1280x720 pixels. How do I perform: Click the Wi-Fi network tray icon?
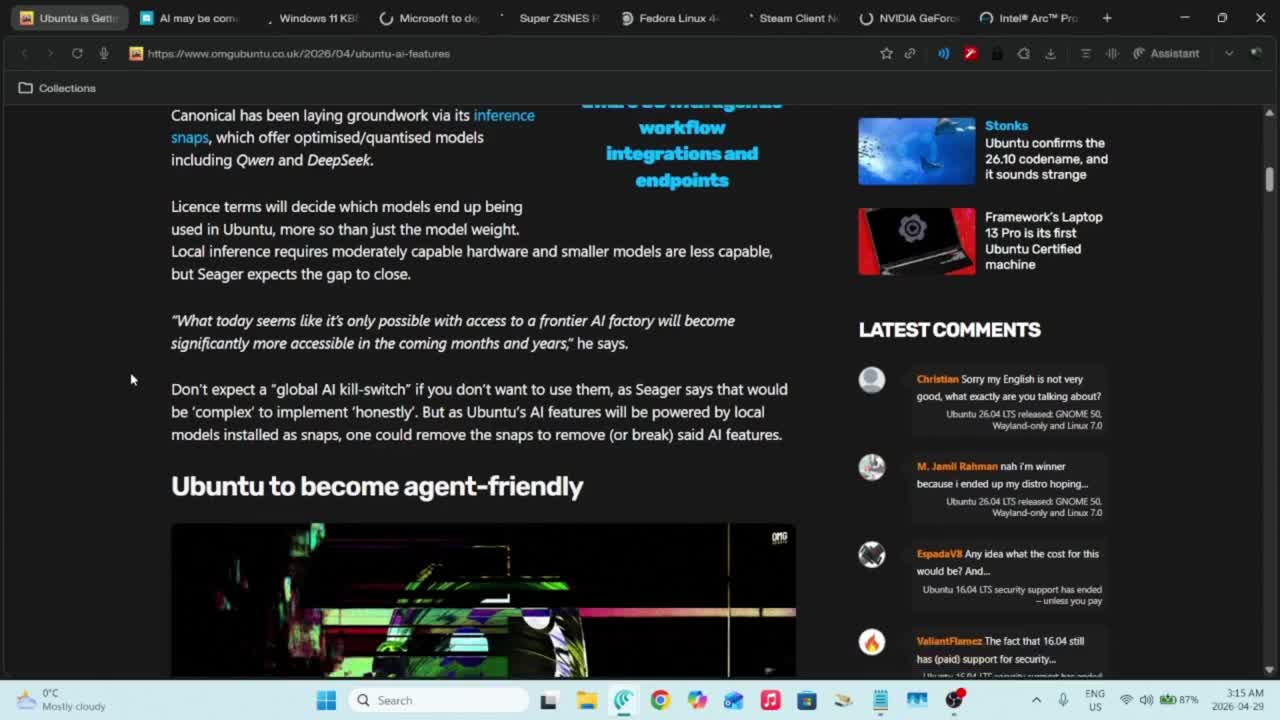point(1127,700)
